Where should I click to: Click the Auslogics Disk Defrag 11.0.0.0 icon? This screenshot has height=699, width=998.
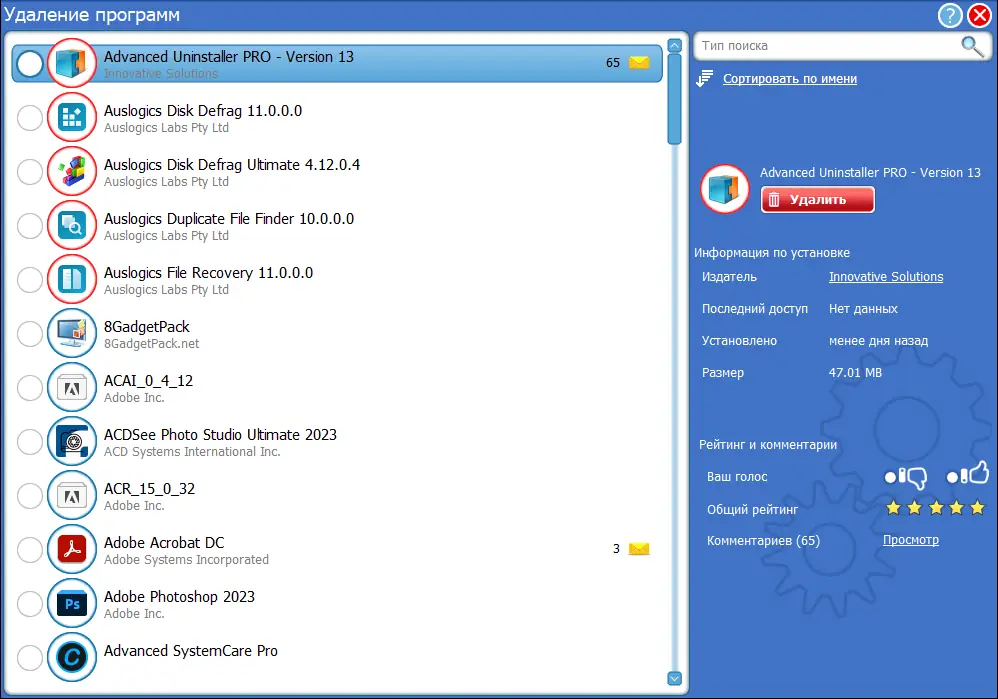tap(72, 117)
